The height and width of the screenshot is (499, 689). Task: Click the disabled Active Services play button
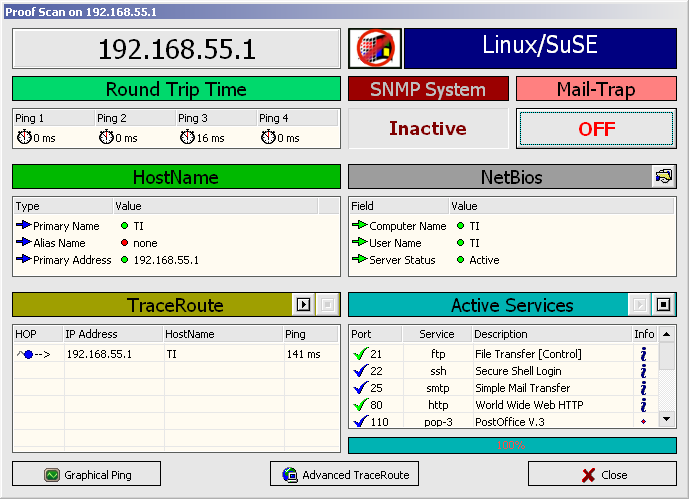click(x=639, y=304)
